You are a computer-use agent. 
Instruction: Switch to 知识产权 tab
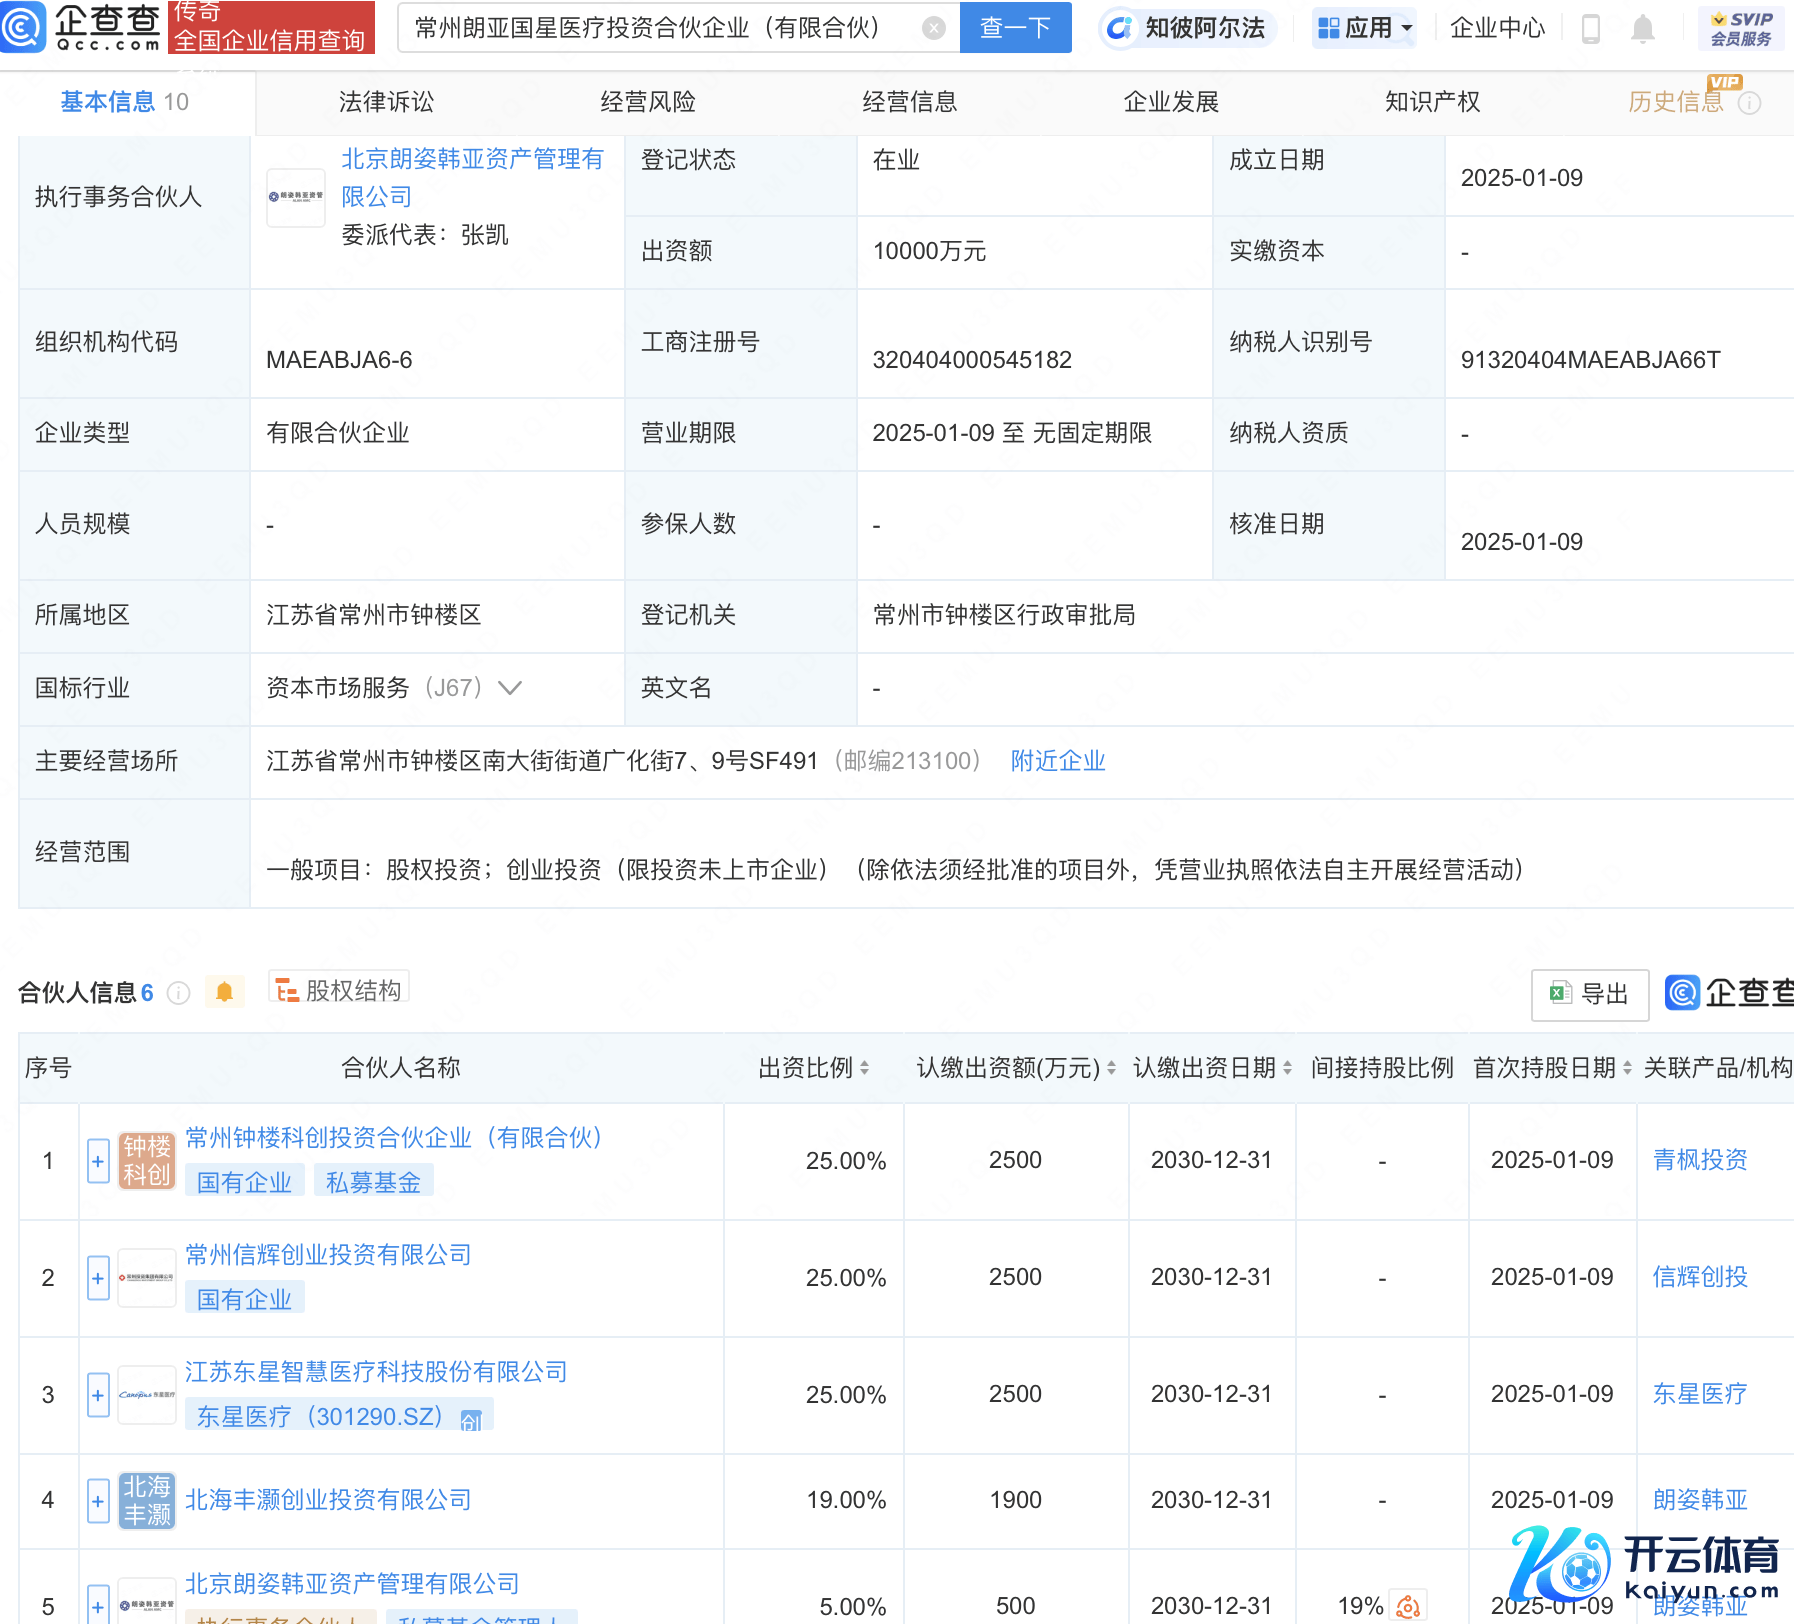1432,102
